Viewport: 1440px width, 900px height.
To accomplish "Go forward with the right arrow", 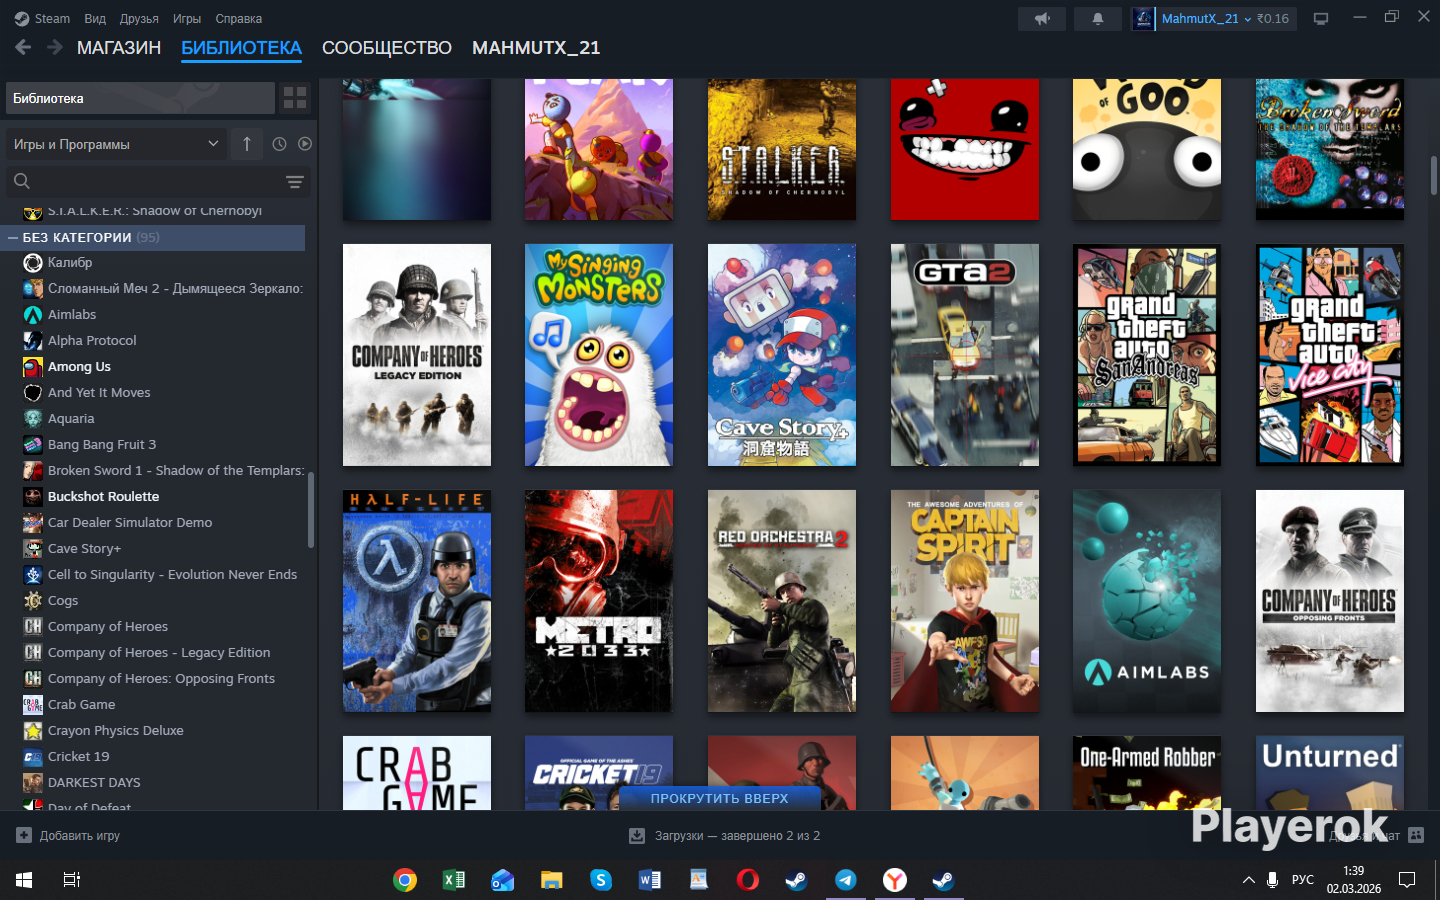I will 55,48.
